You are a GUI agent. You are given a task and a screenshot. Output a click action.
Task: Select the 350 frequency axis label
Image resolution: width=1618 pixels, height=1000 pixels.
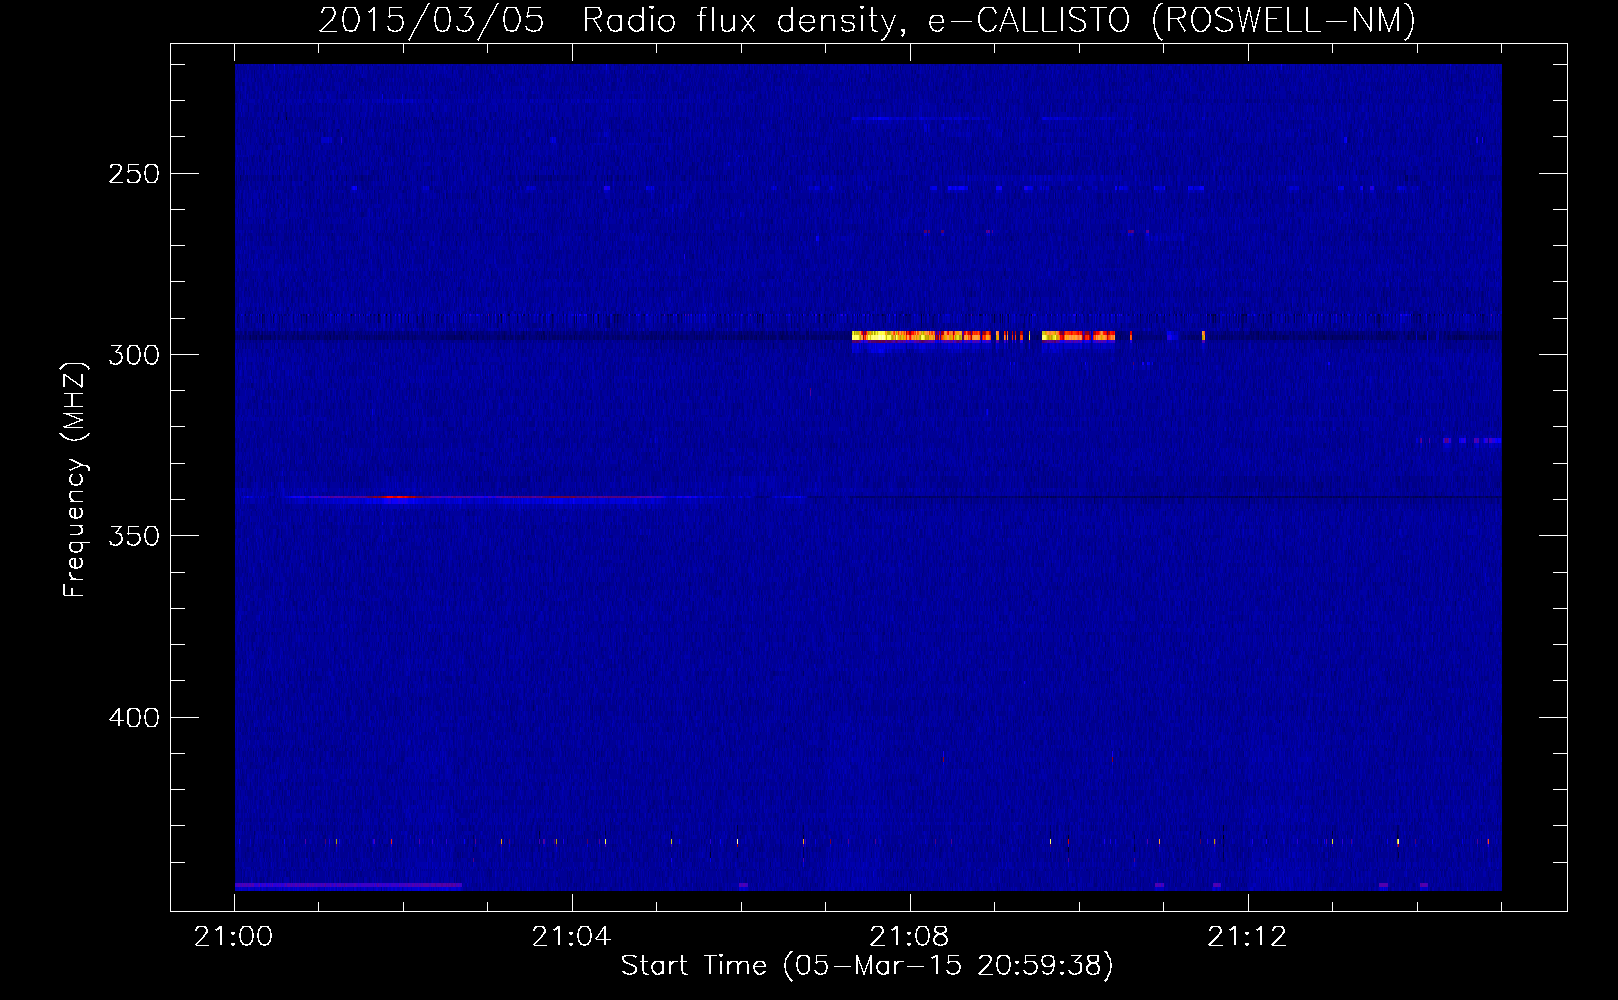click(x=134, y=536)
